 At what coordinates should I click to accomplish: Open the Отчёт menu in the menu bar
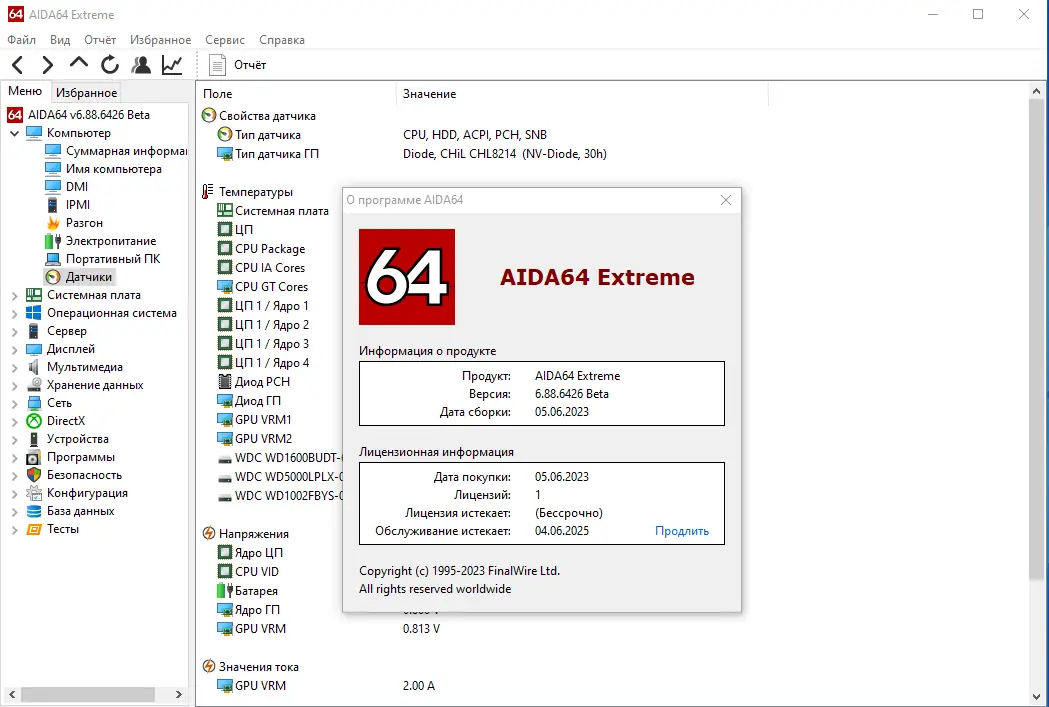click(100, 40)
